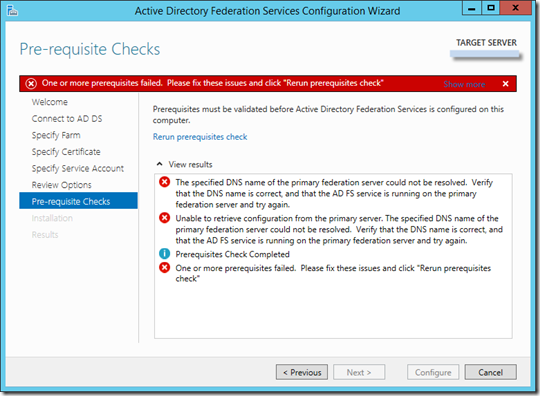Select the Specify Certificate step

click(x=66, y=152)
